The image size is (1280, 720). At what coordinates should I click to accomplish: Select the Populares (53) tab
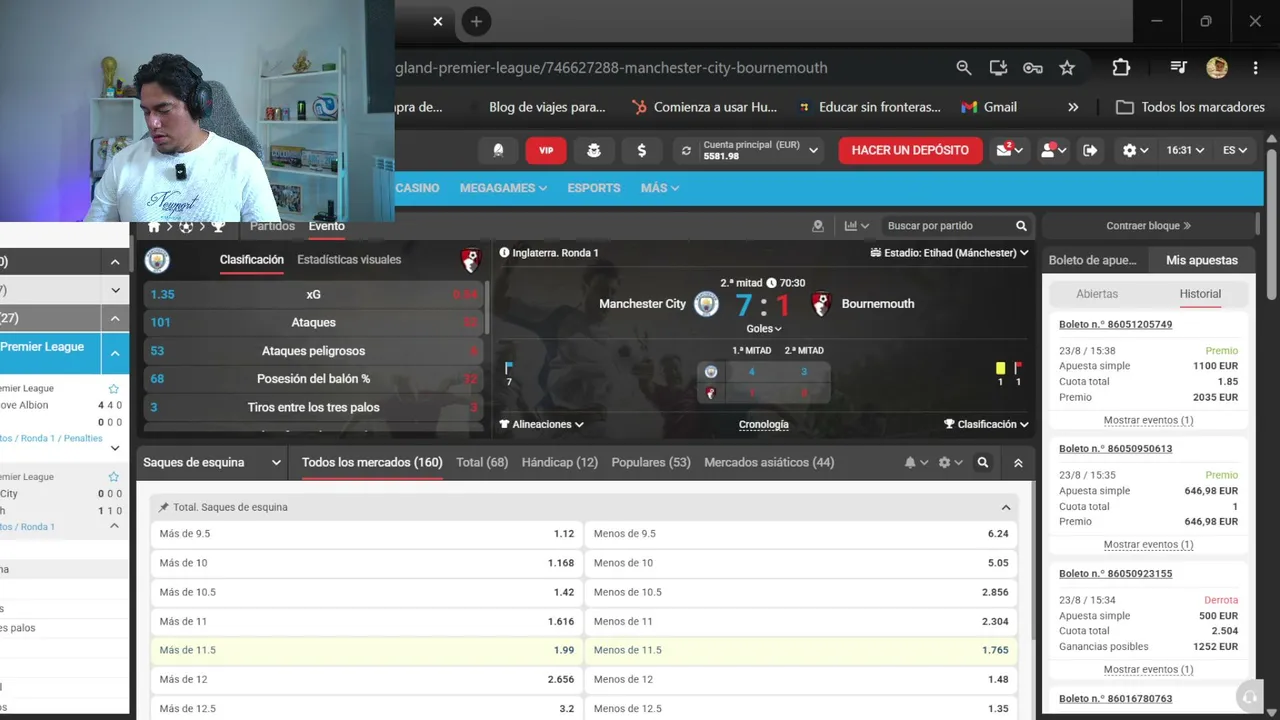651,462
